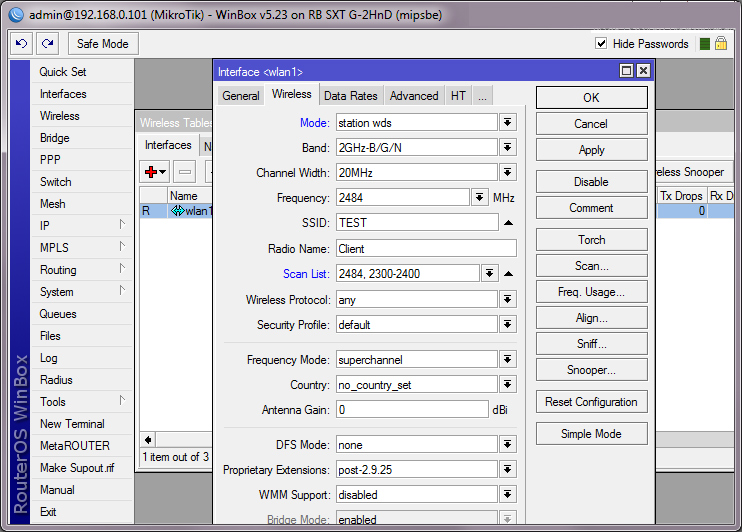Open the WMM Support dropdown
This screenshot has height=532, width=742.
point(507,495)
